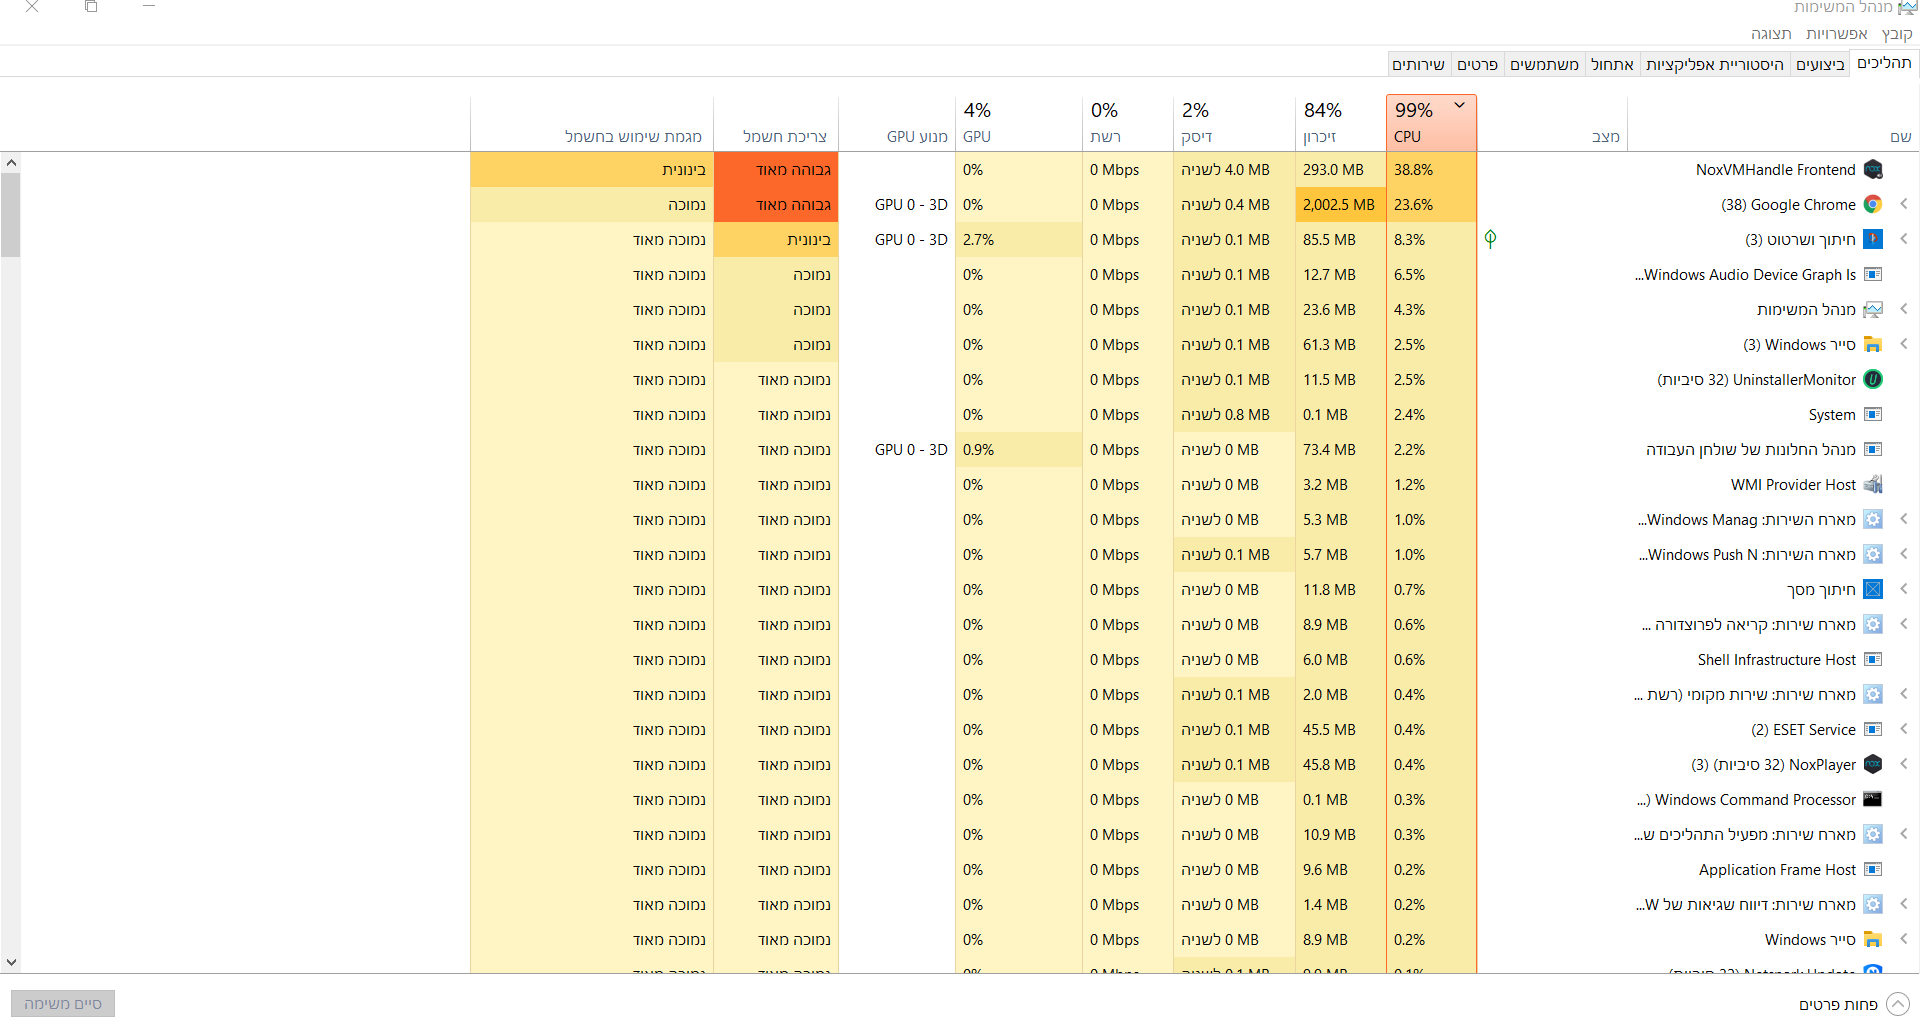
Task: Click the פחות פרטים circle arrow icon
Action: click(x=1897, y=1004)
